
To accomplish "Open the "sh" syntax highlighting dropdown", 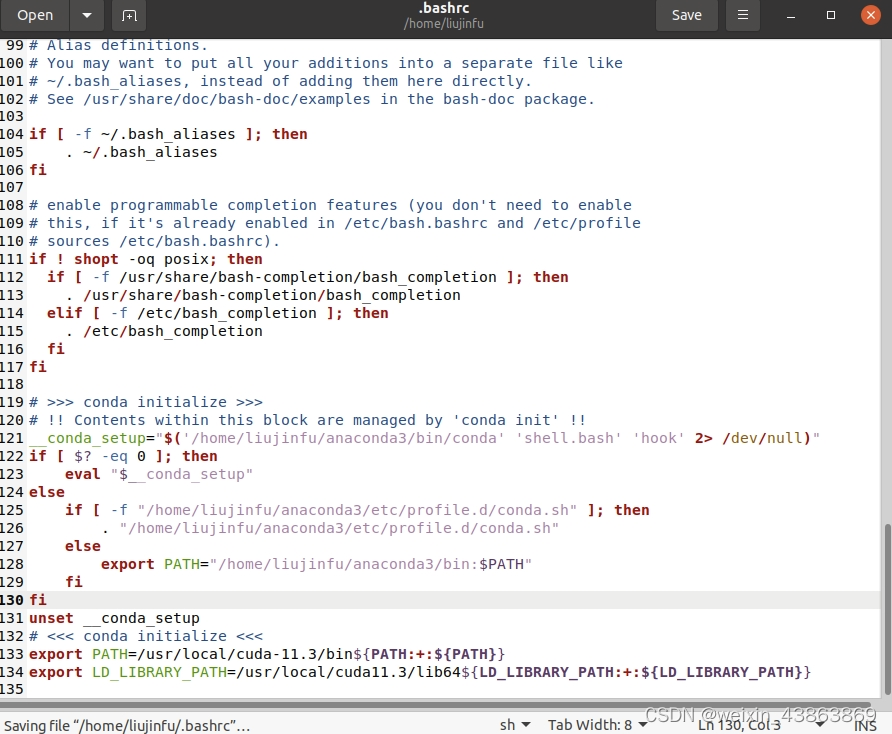I will (513, 724).
